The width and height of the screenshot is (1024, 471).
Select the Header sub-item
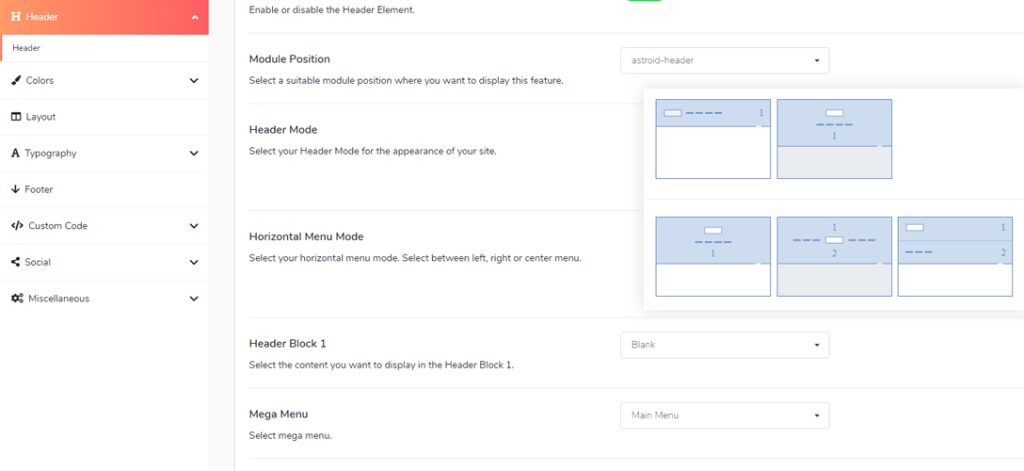click(104, 48)
